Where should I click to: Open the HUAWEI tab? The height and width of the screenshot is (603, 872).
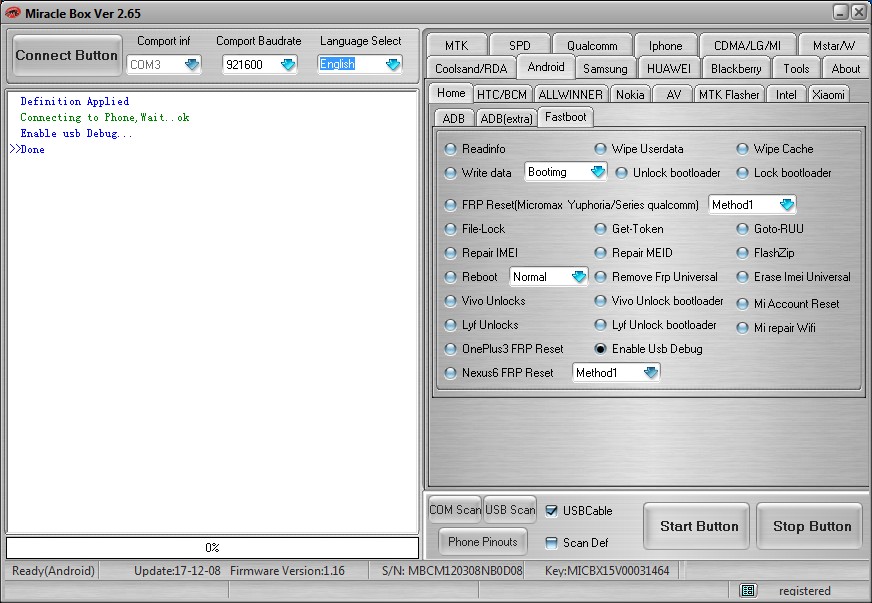tap(668, 68)
